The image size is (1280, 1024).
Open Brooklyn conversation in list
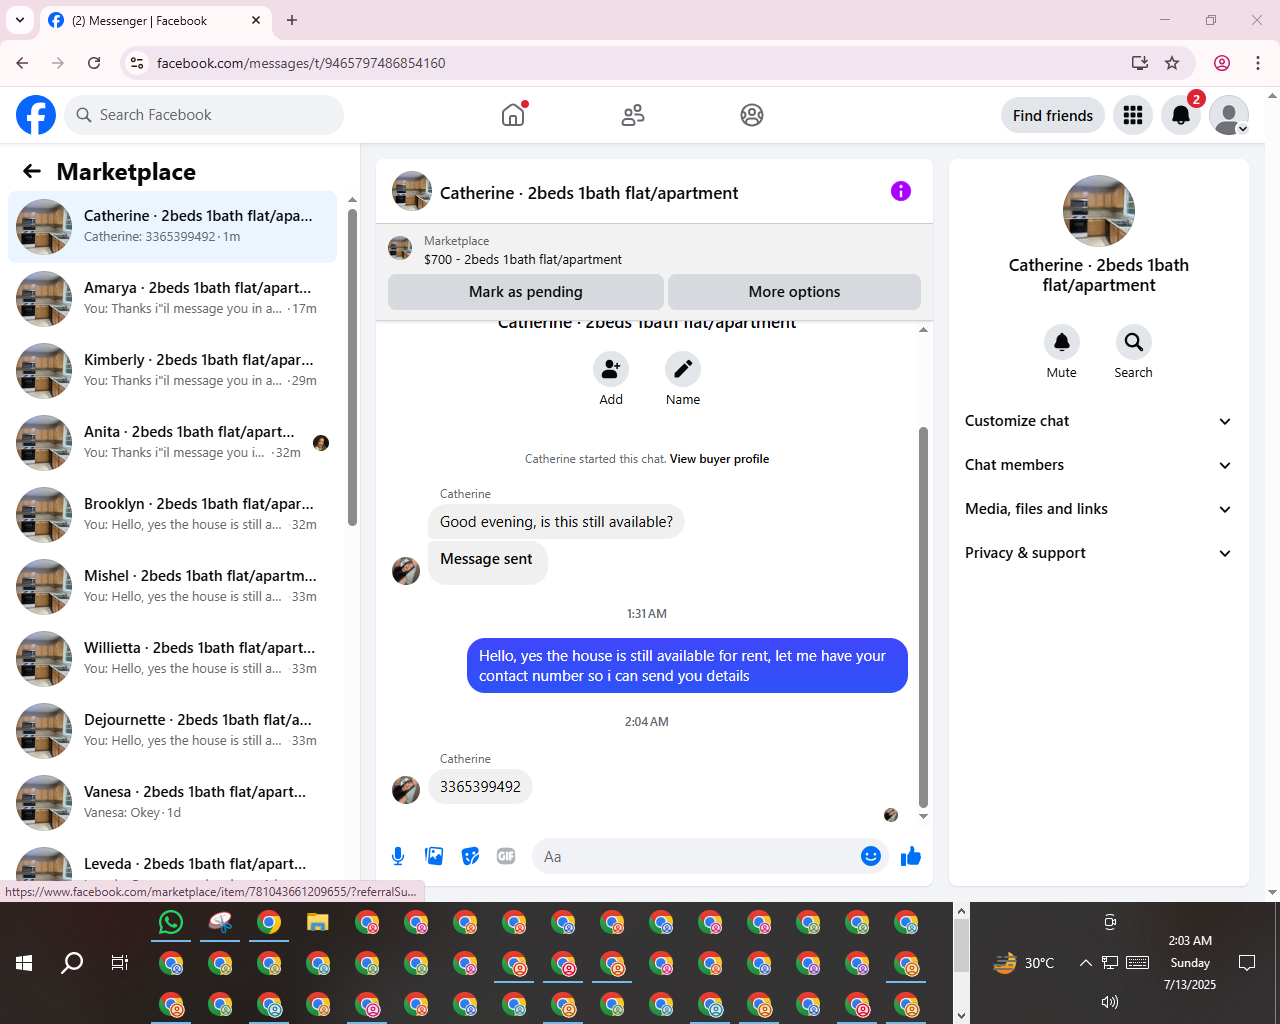tap(172, 515)
